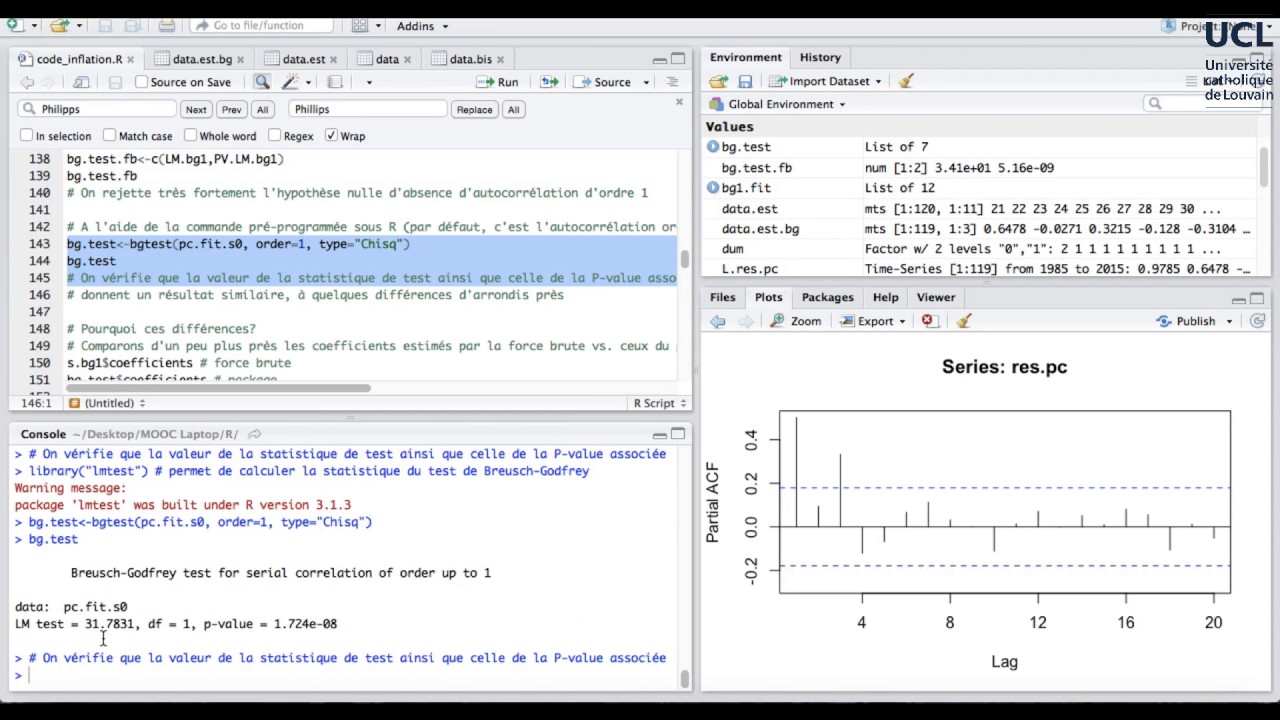Click the document outline icon in editor toolbar
The image size is (1280, 720).
(x=672, y=82)
